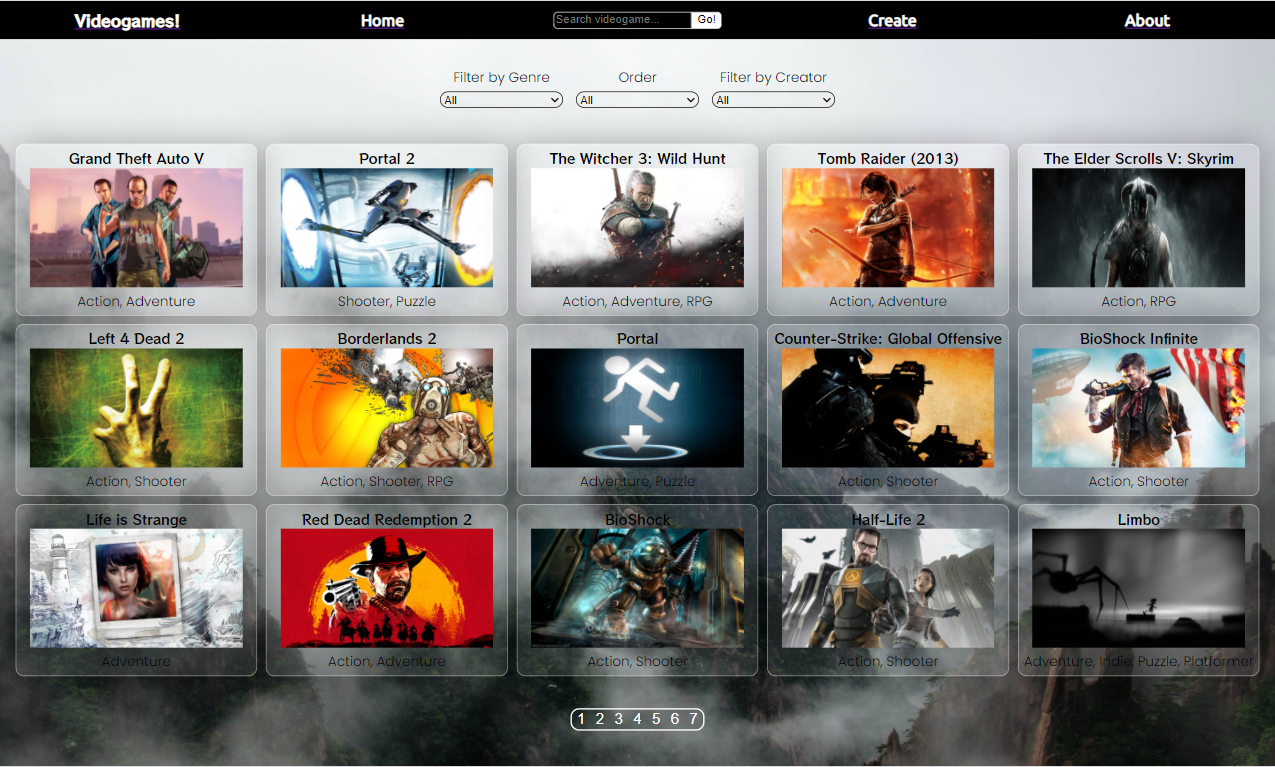The image size is (1275, 767).
Task: Open the Red Dead Redemption 2 cover image
Action: click(x=387, y=588)
